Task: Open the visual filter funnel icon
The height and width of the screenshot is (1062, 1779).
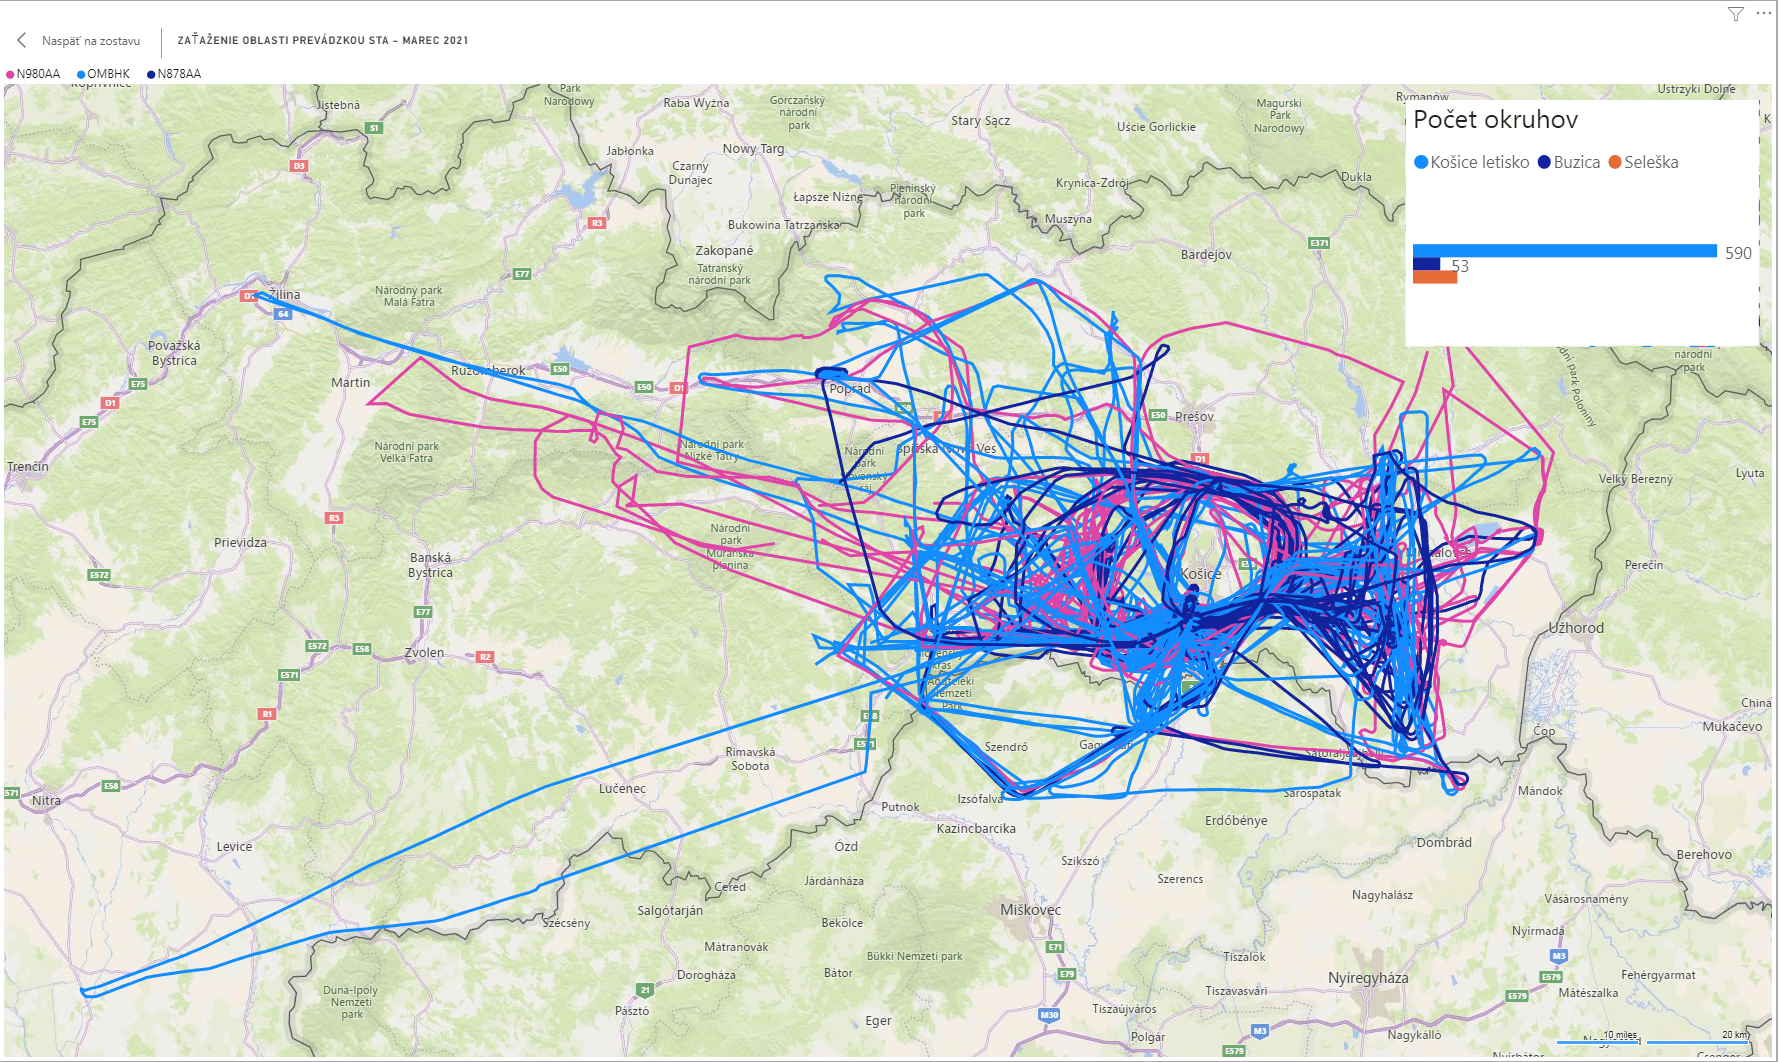Action: [1736, 14]
